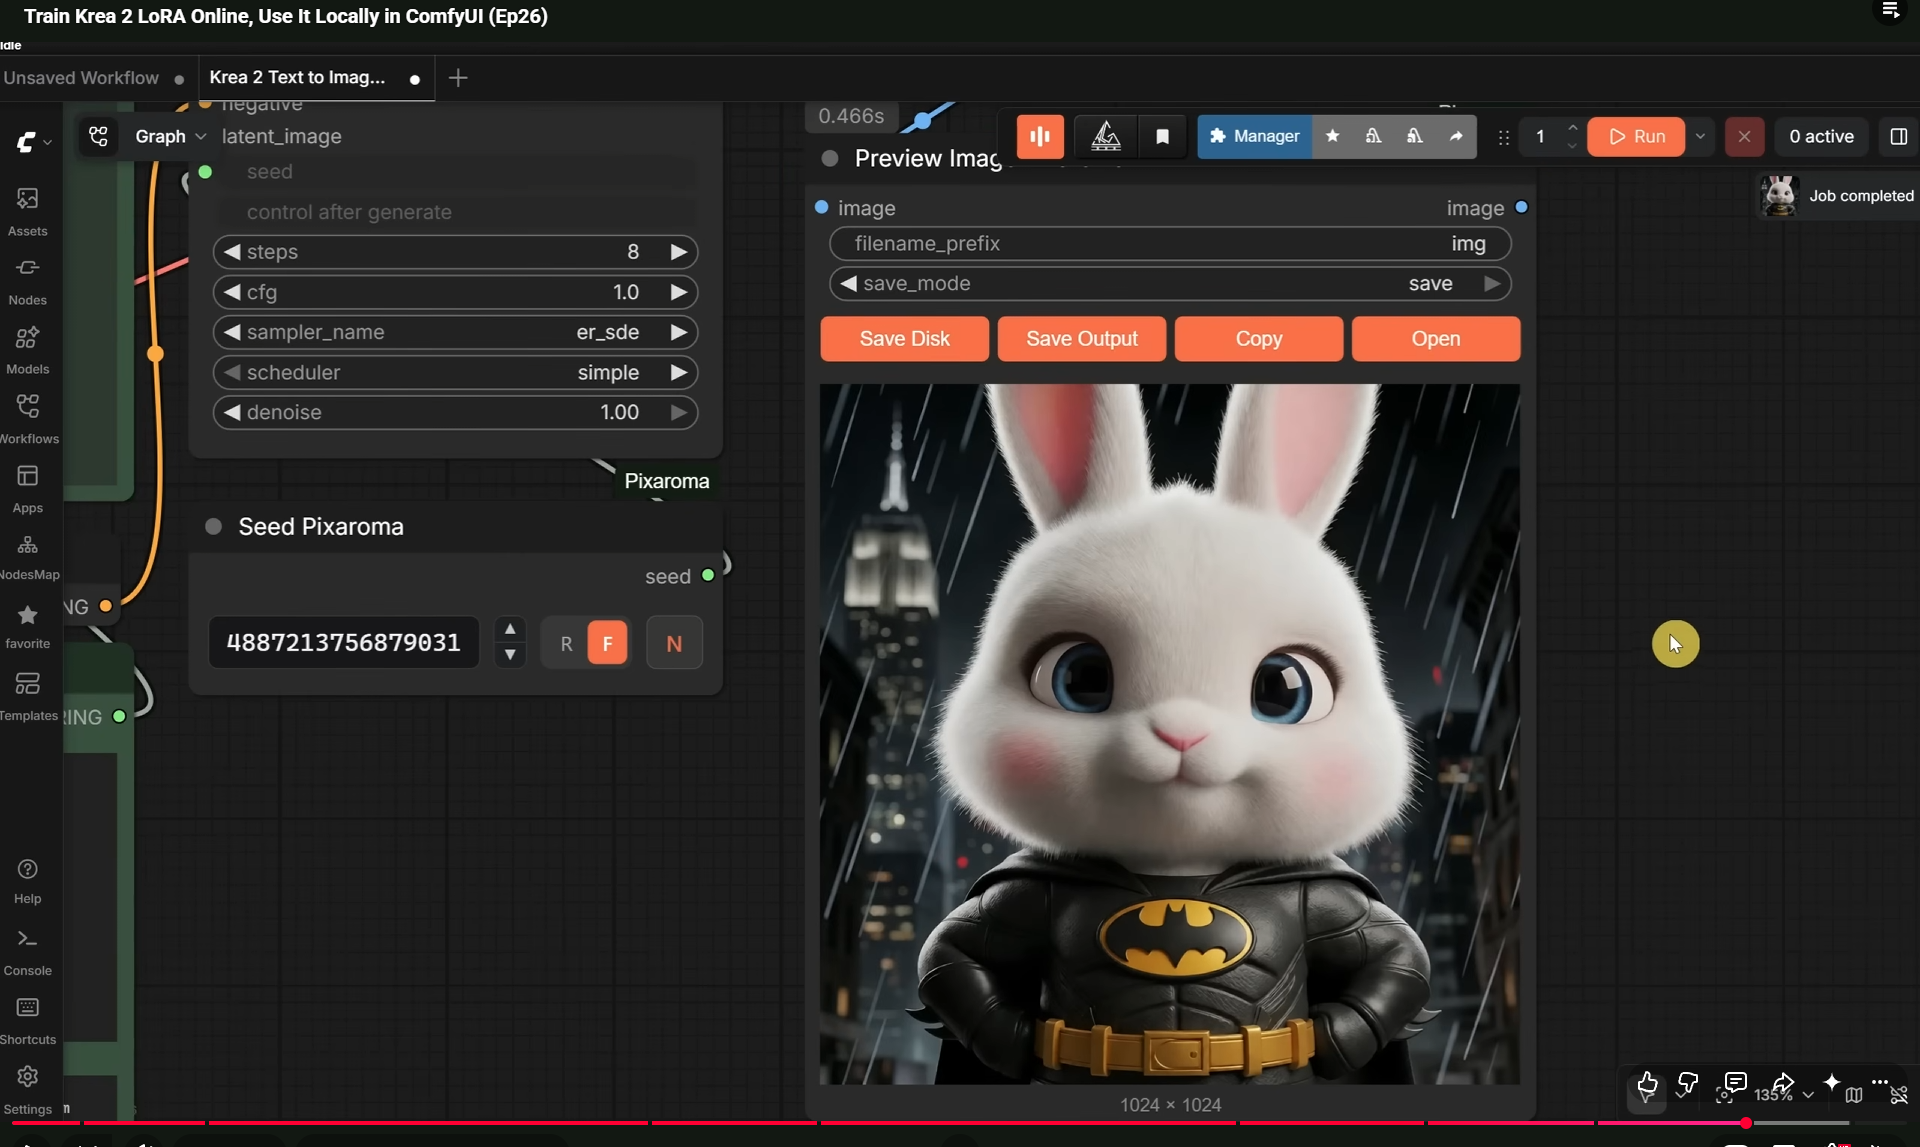Open the favorite star panel in sidebar
The width and height of the screenshot is (1920, 1147).
pos(28,626)
